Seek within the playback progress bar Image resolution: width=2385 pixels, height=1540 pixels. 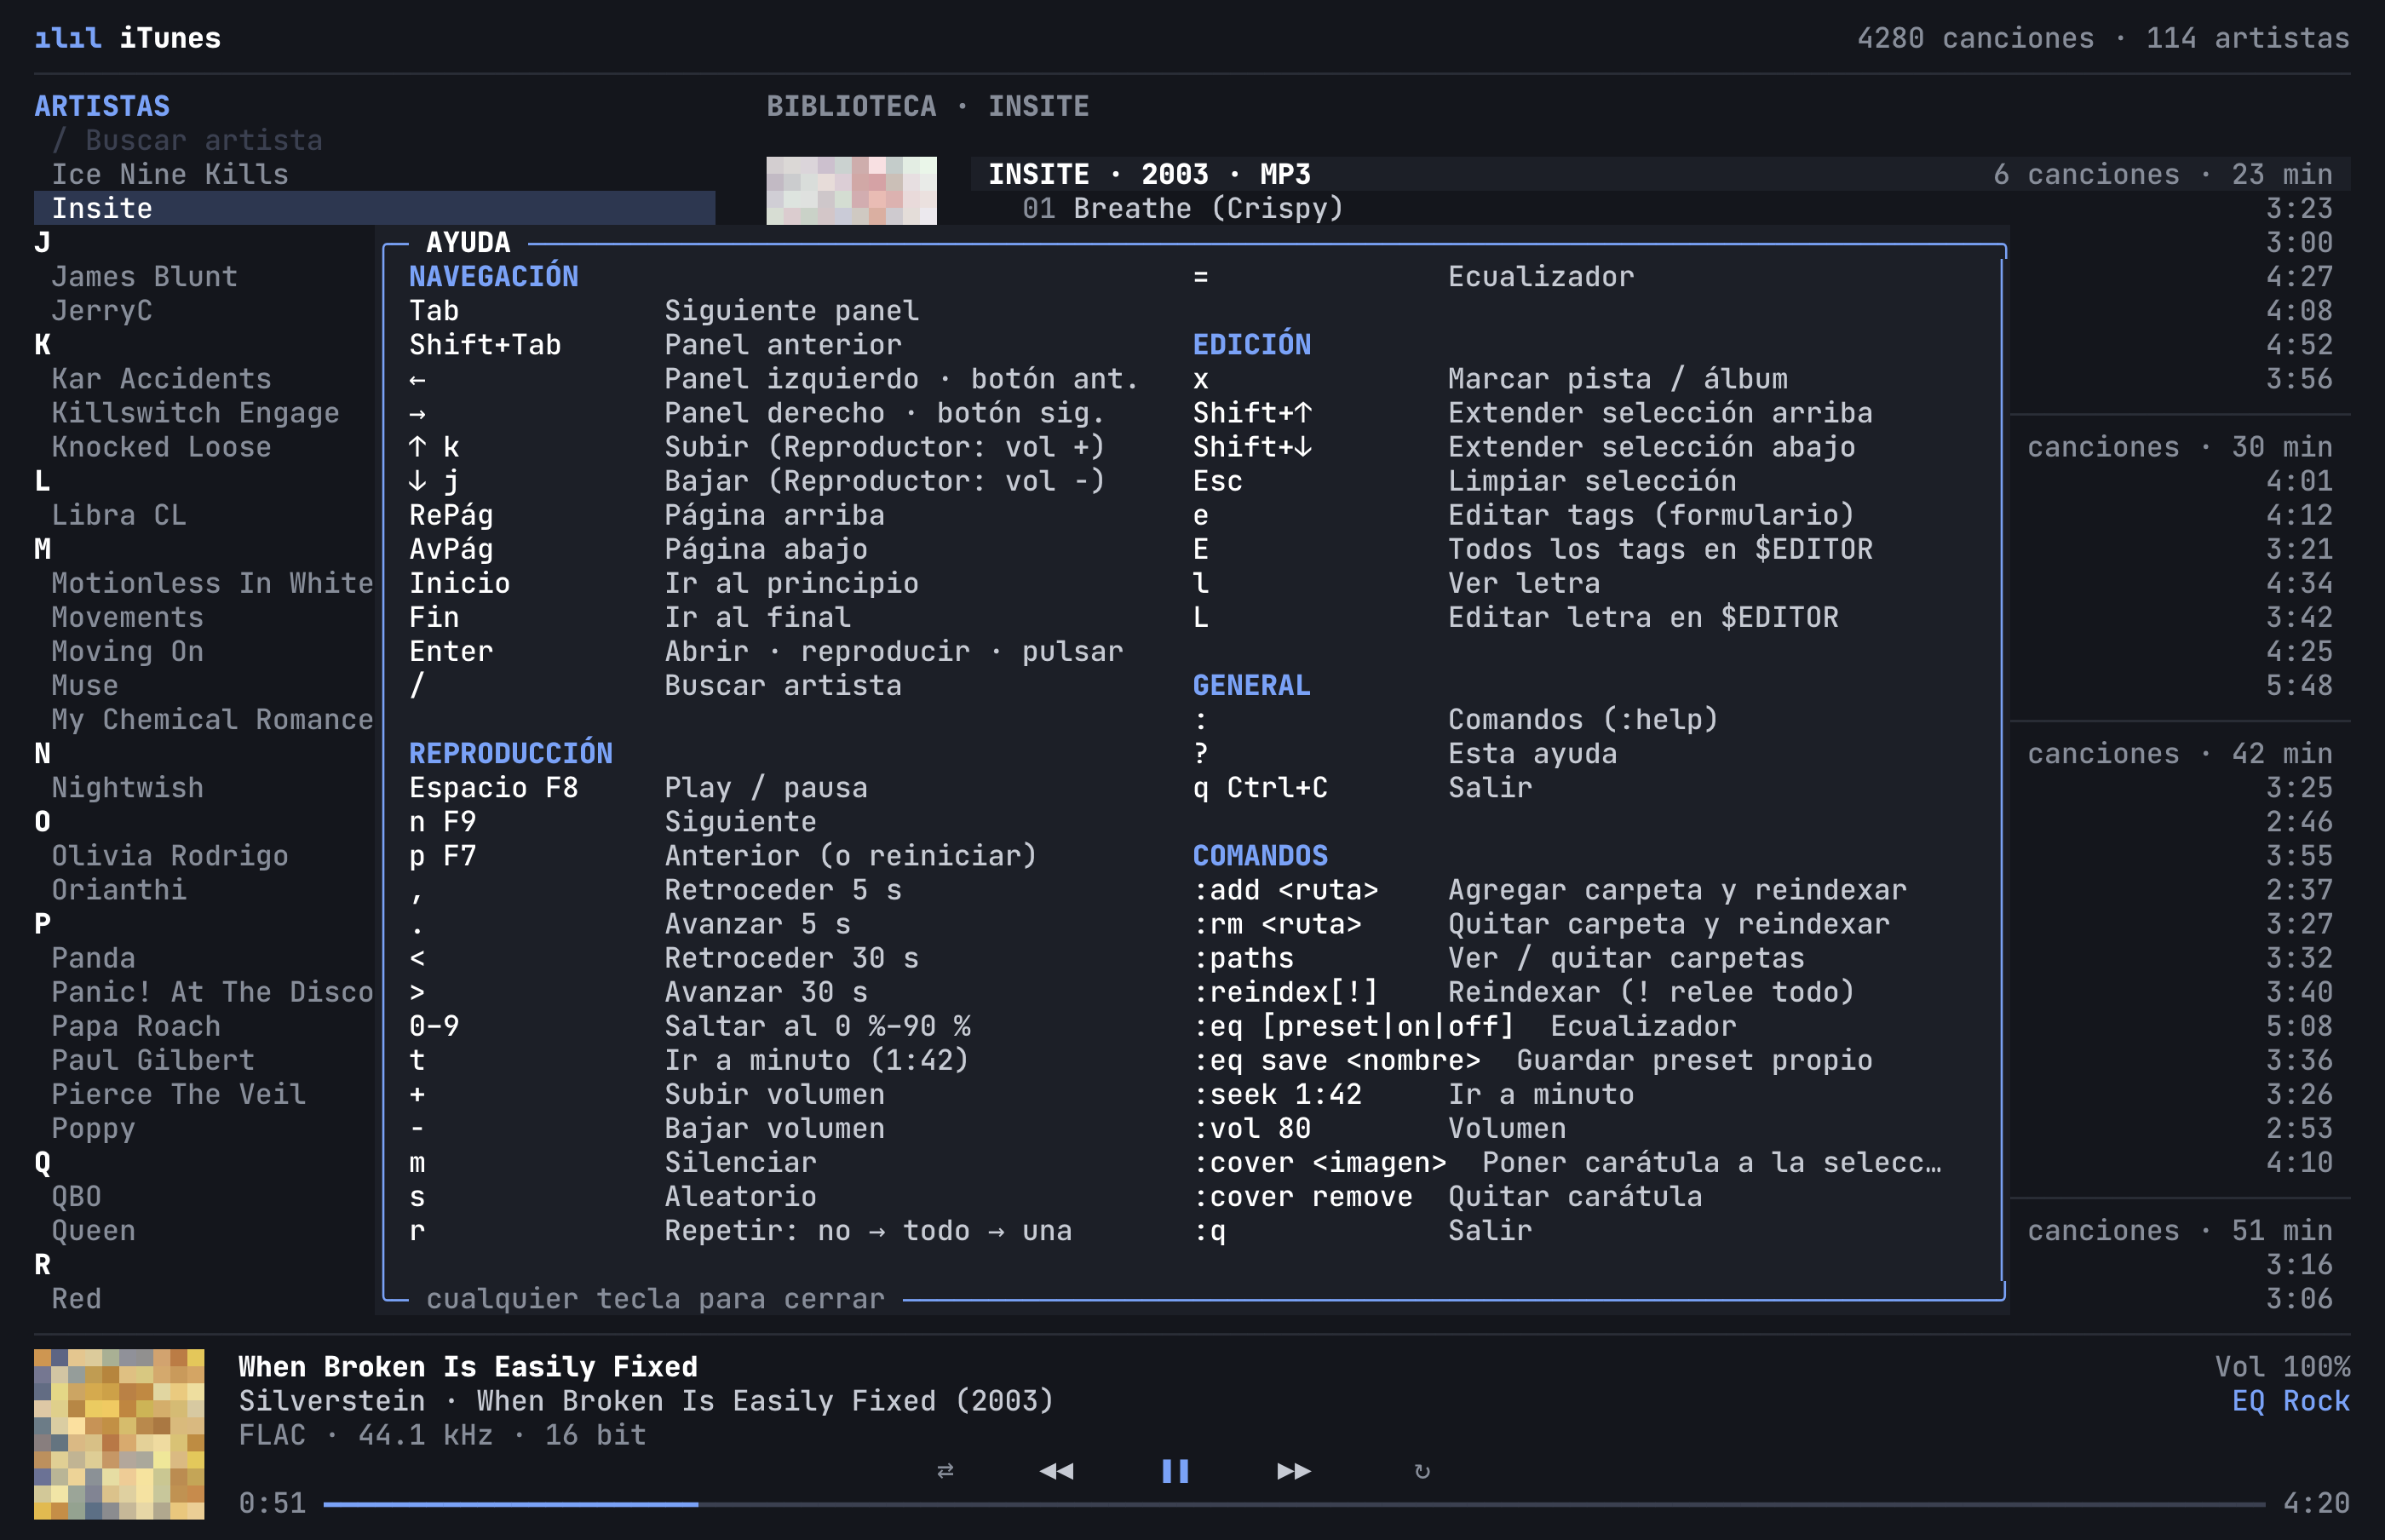1294,1504
